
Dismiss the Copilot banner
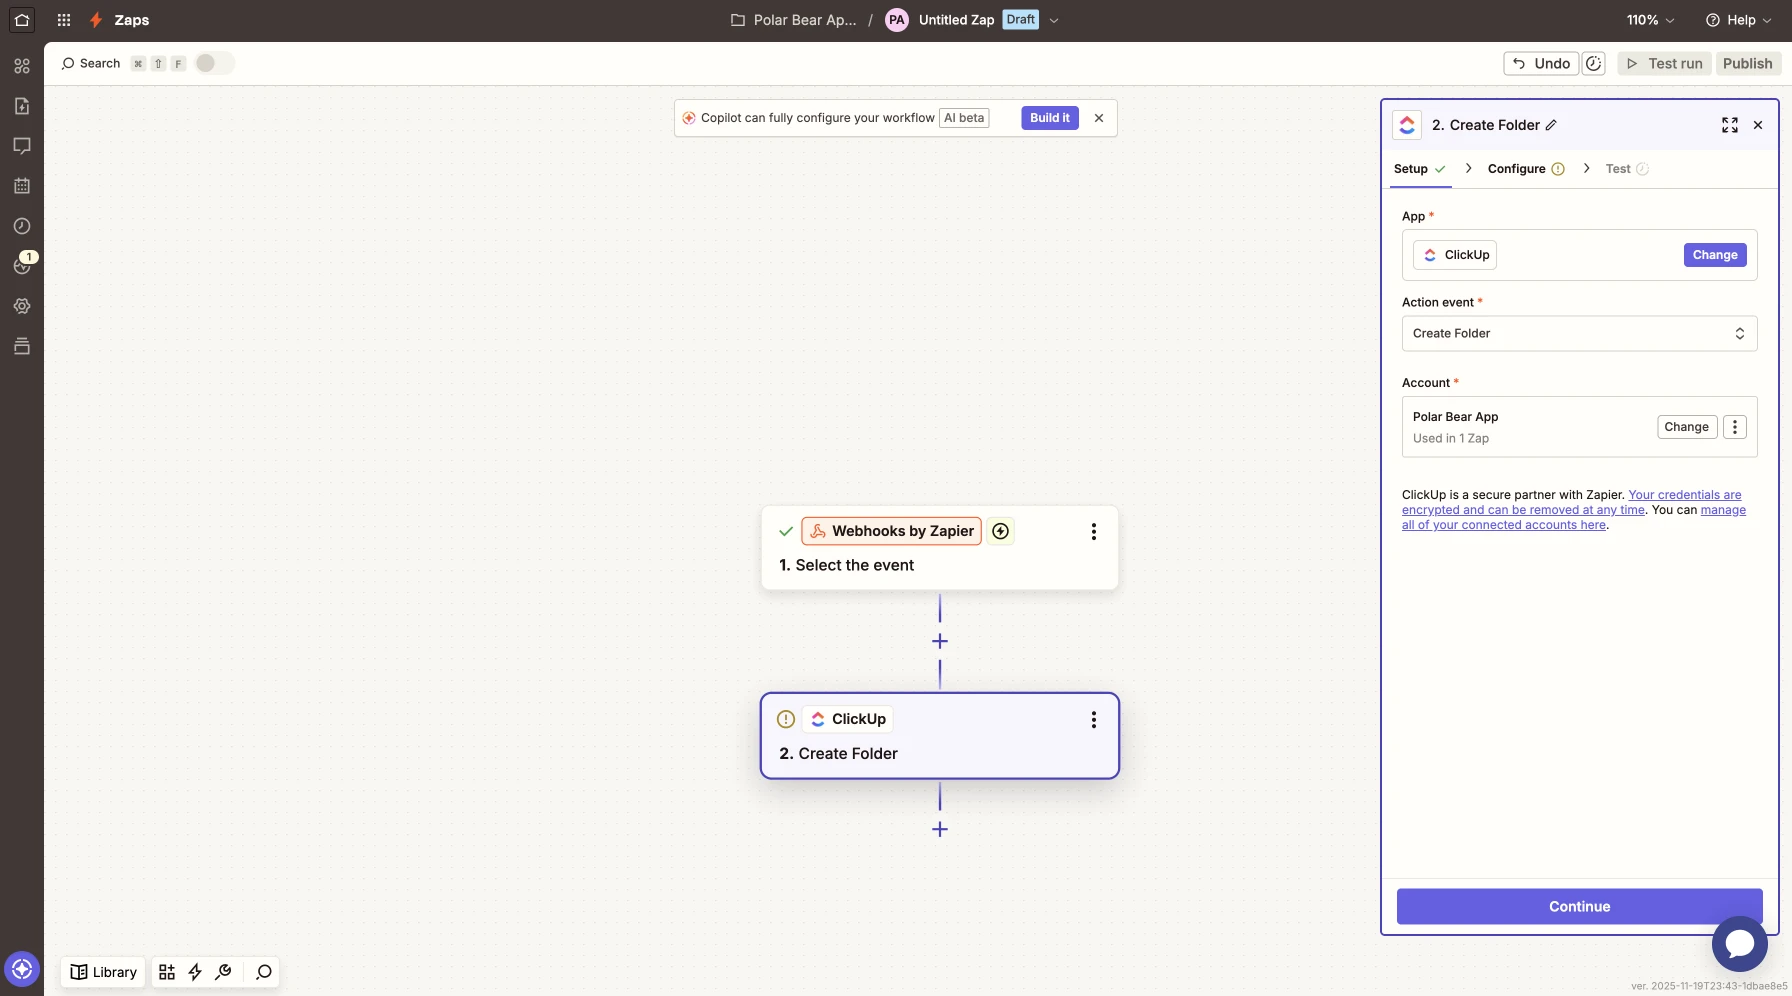click(1098, 118)
